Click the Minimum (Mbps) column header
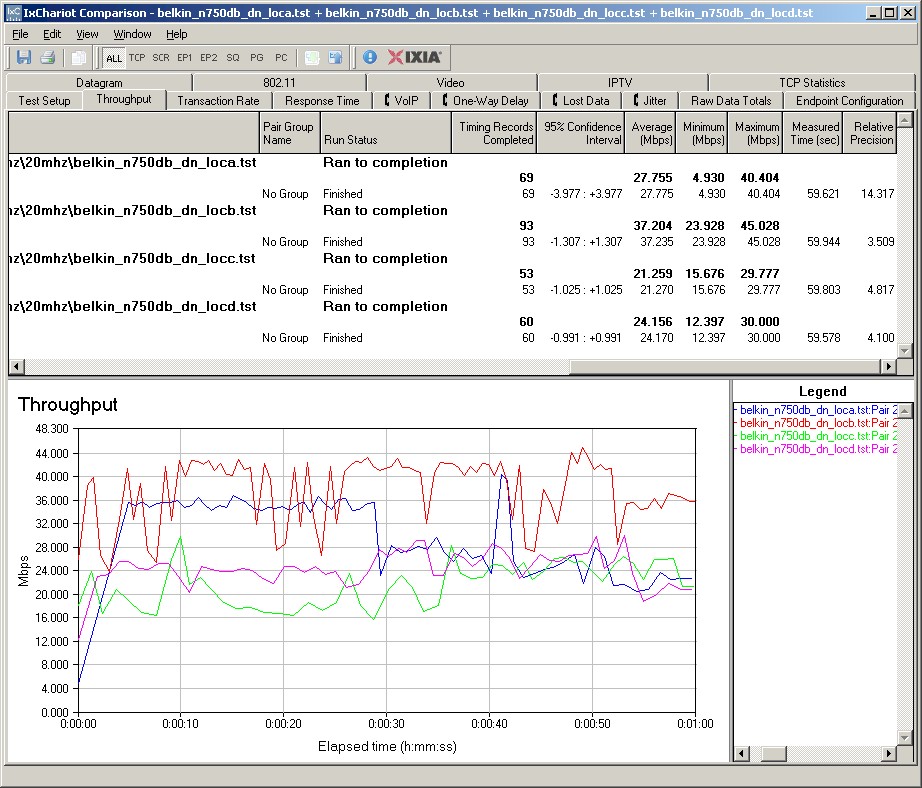Image resolution: width=922 pixels, height=788 pixels. pos(702,133)
